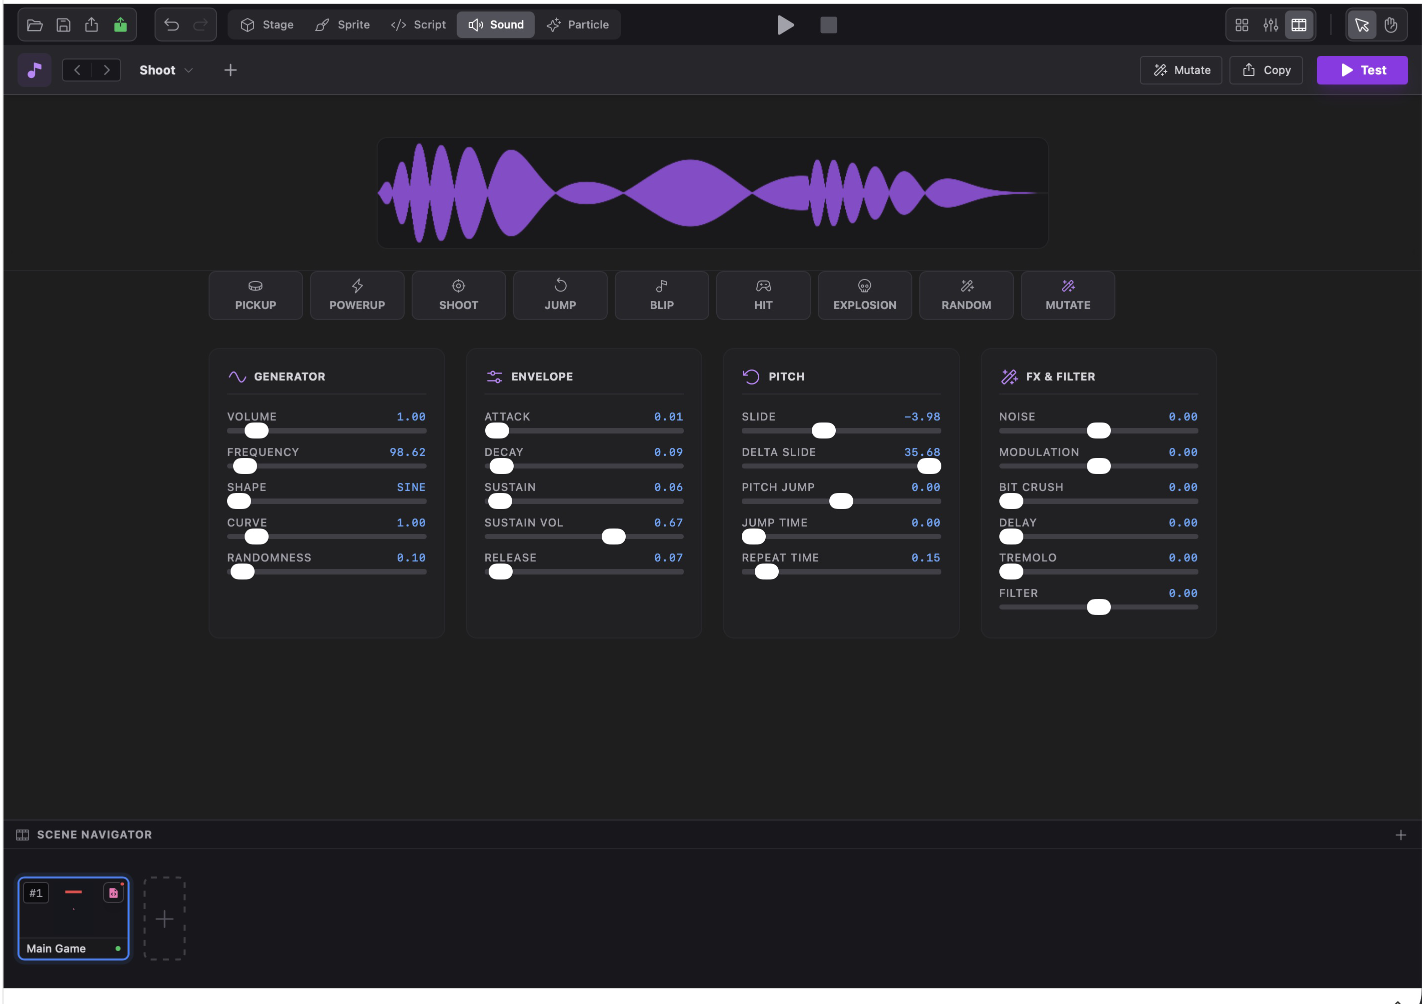
Task: Add a new sound with plus icon
Action: 231,70
